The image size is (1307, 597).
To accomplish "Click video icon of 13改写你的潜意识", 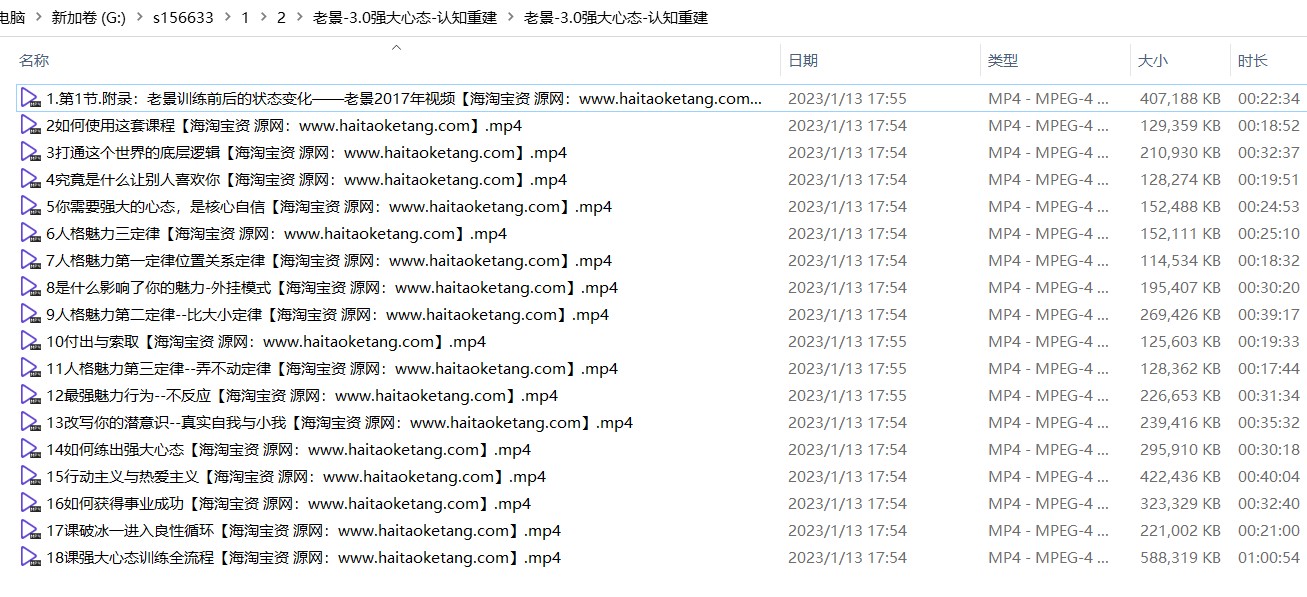I will pyautogui.click(x=30, y=423).
